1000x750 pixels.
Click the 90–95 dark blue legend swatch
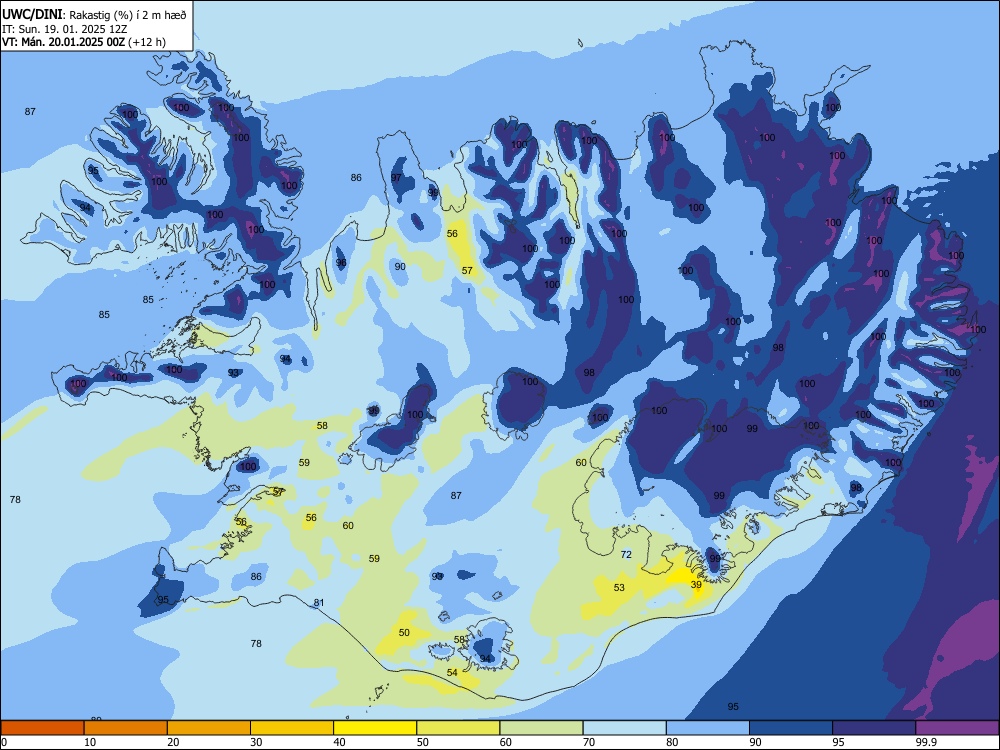(791, 728)
